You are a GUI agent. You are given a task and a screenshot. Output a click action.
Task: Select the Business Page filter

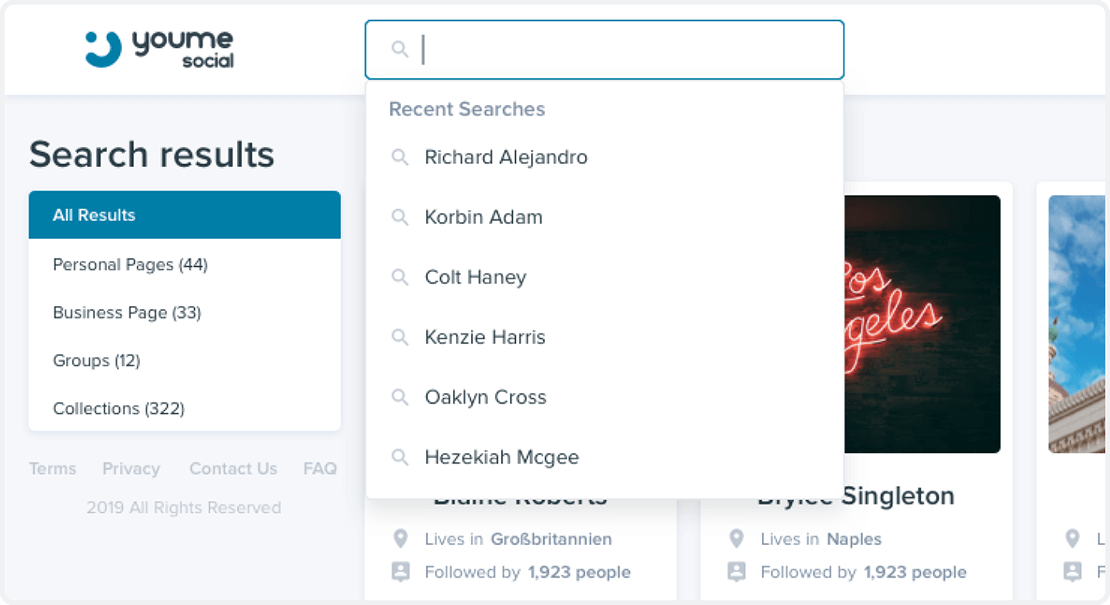tap(129, 312)
